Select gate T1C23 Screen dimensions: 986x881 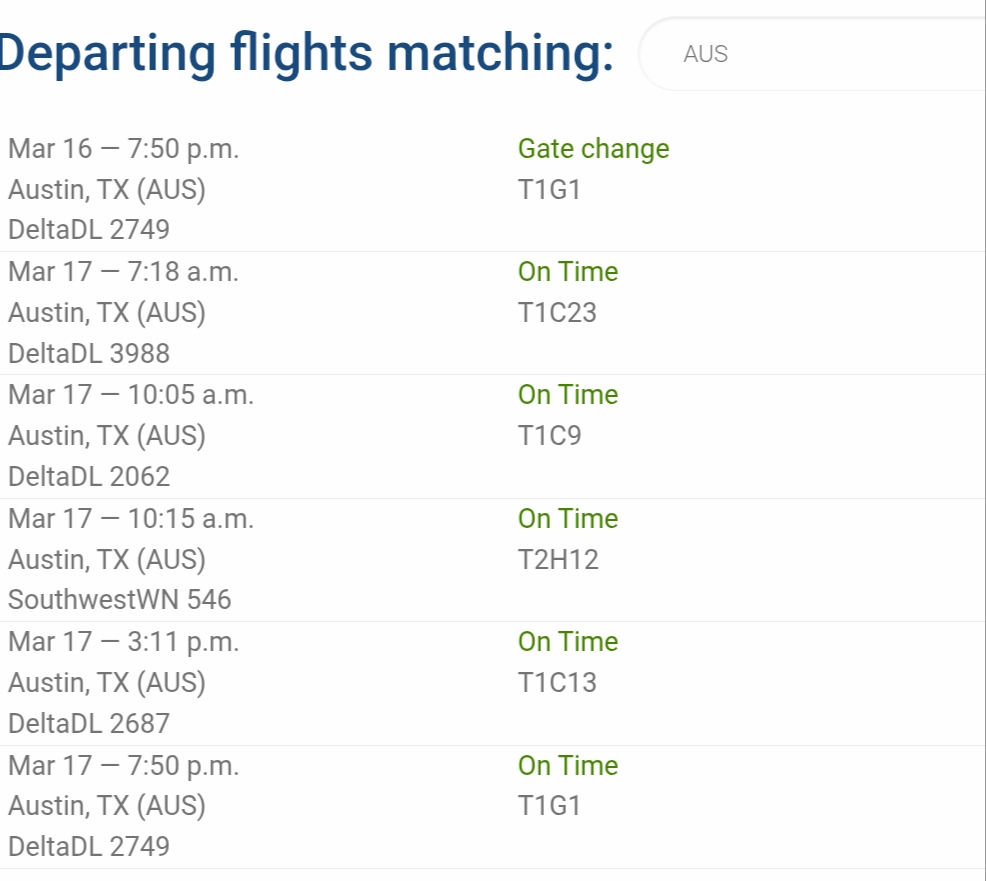[557, 313]
